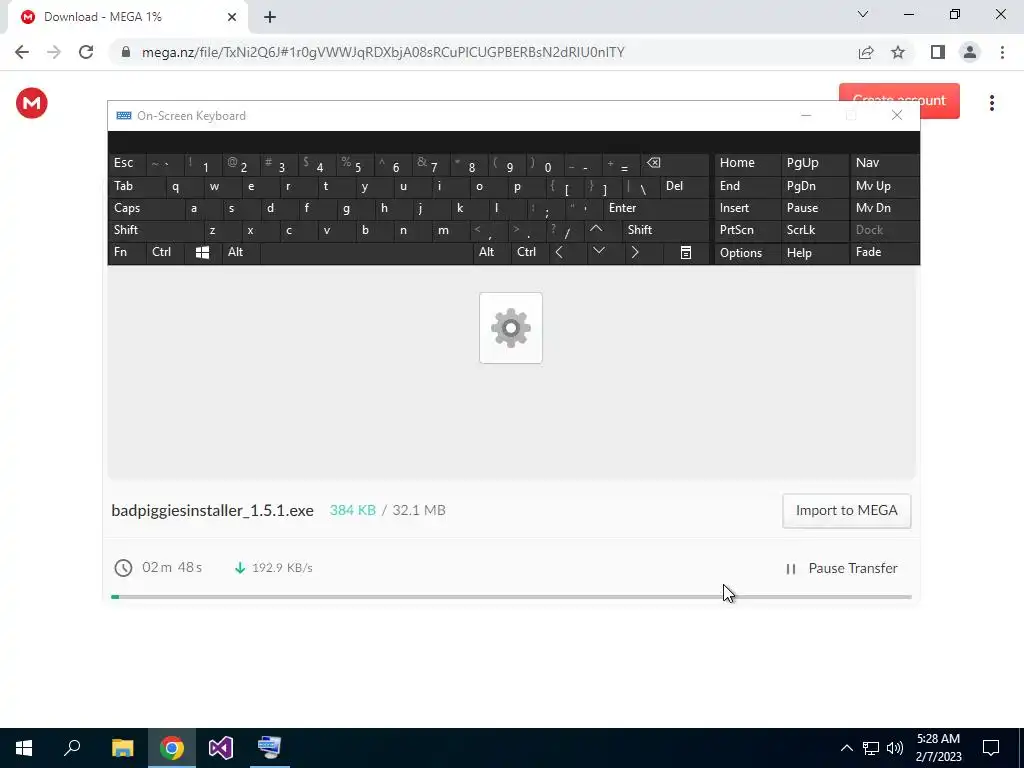Open Chrome side panel
Screen dimensions: 1024x768
938,52
